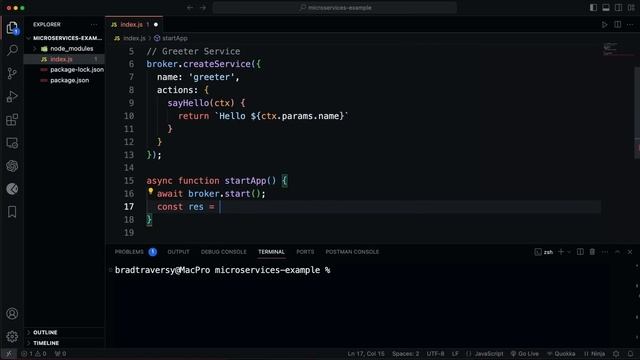Click Quokka in the status bar
This screenshot has height=360, width=640.
pyautogui.click(x=561, y=354)
